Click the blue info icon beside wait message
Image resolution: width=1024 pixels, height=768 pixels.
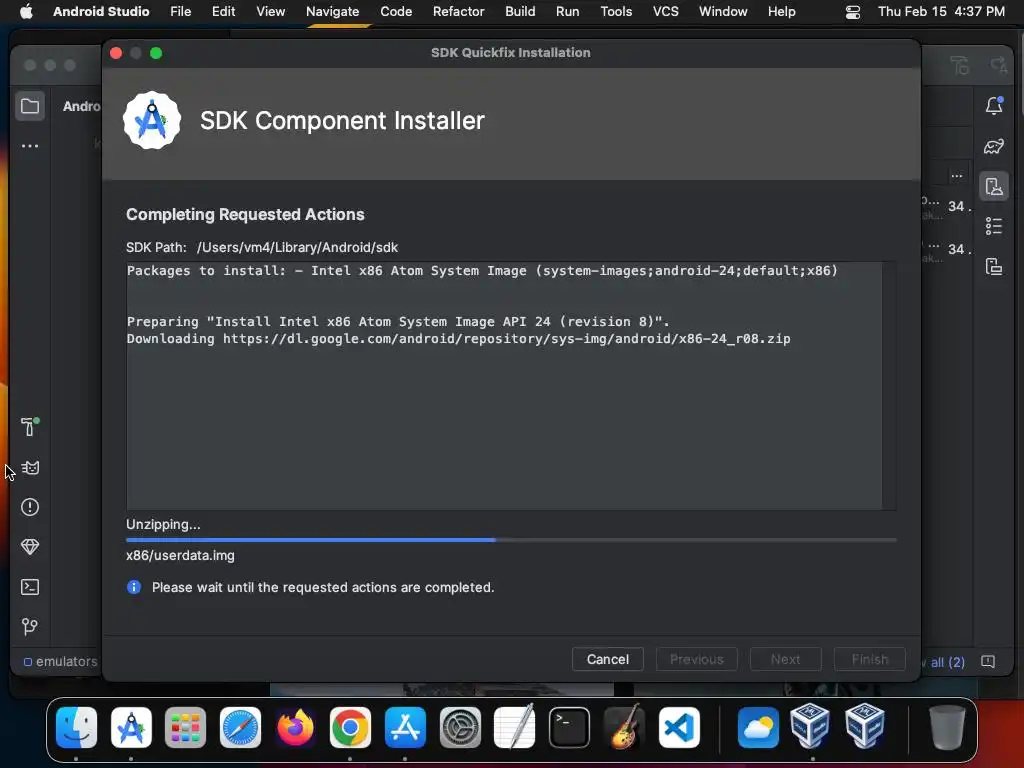pos(134,586)
